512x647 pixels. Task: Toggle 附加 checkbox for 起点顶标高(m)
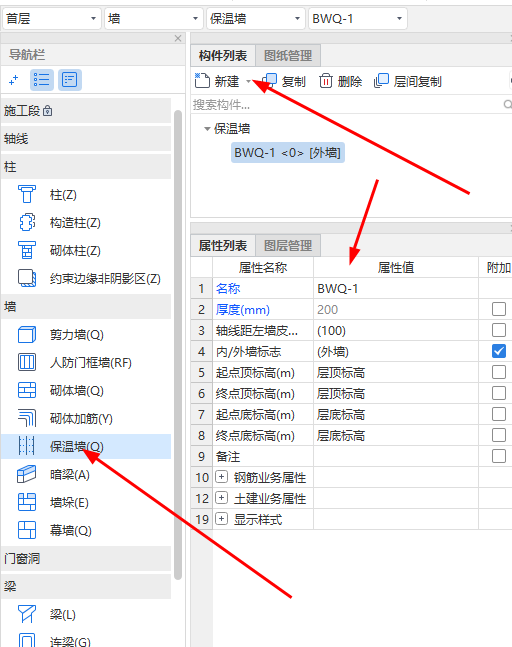499,372
